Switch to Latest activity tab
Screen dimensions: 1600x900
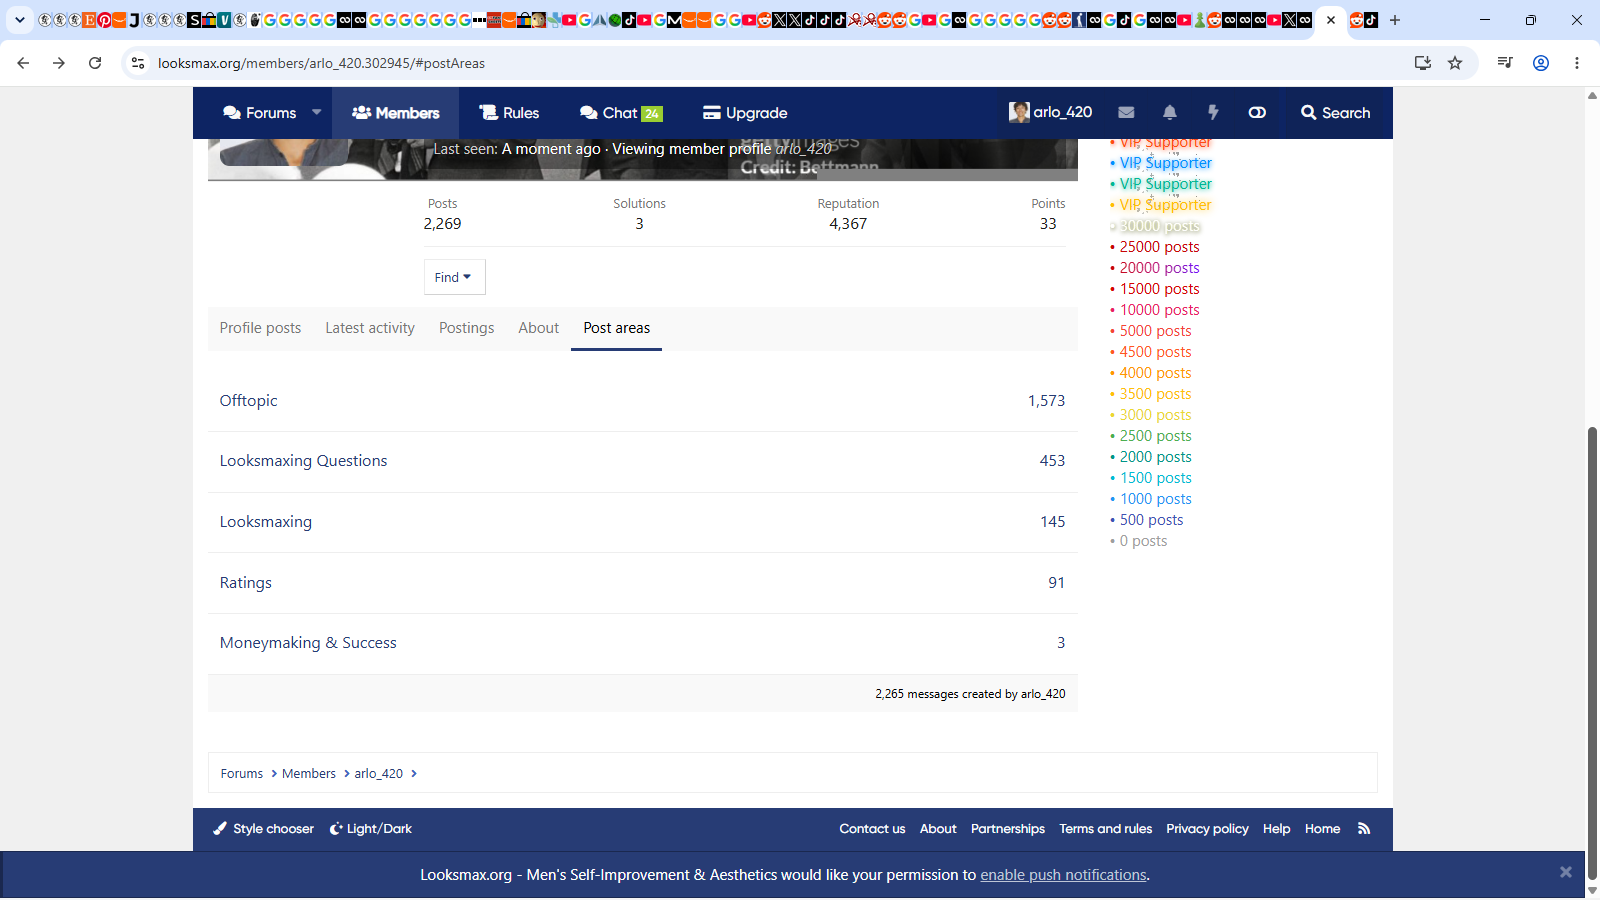[370, 328]
